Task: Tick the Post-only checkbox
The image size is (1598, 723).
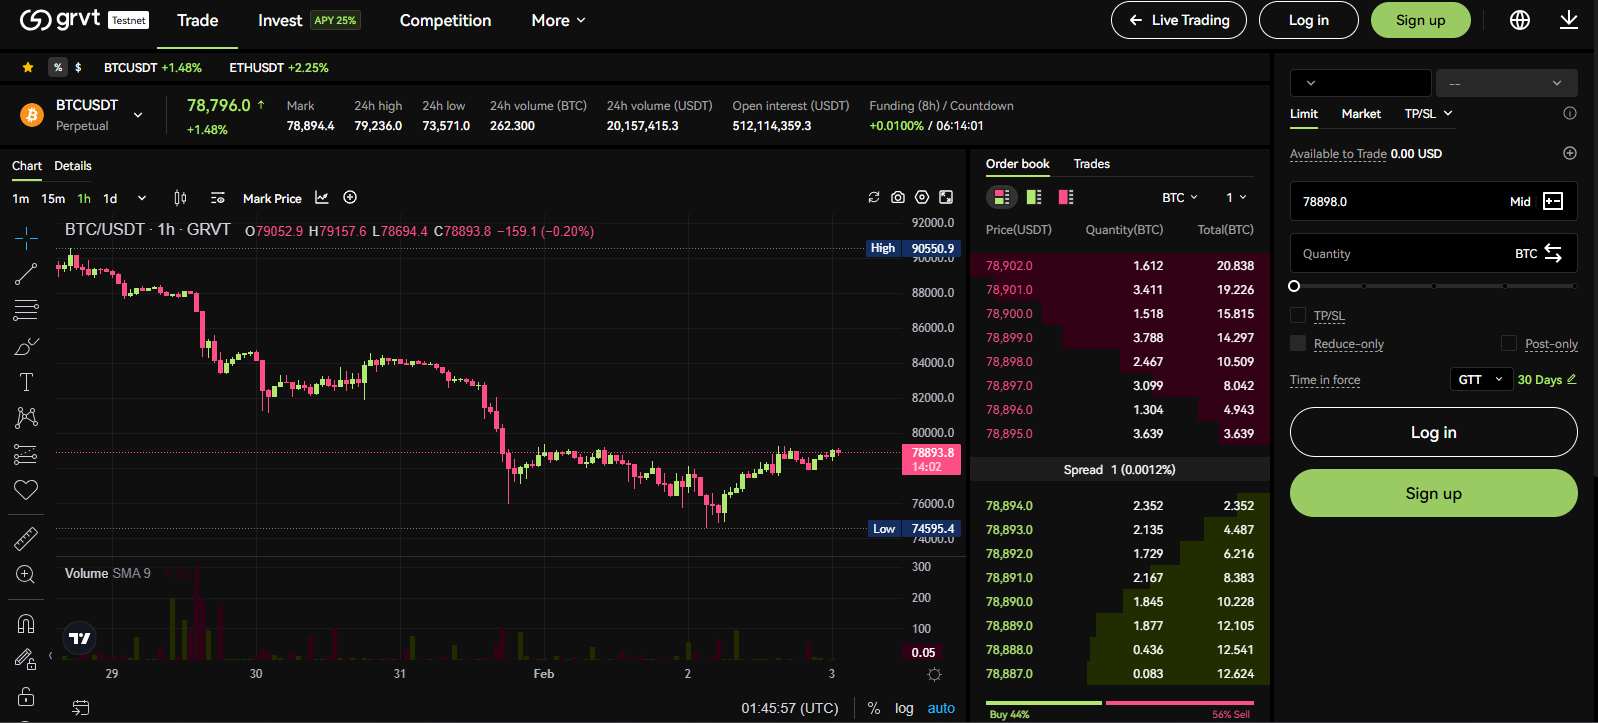Action: tap(1509, 343)
